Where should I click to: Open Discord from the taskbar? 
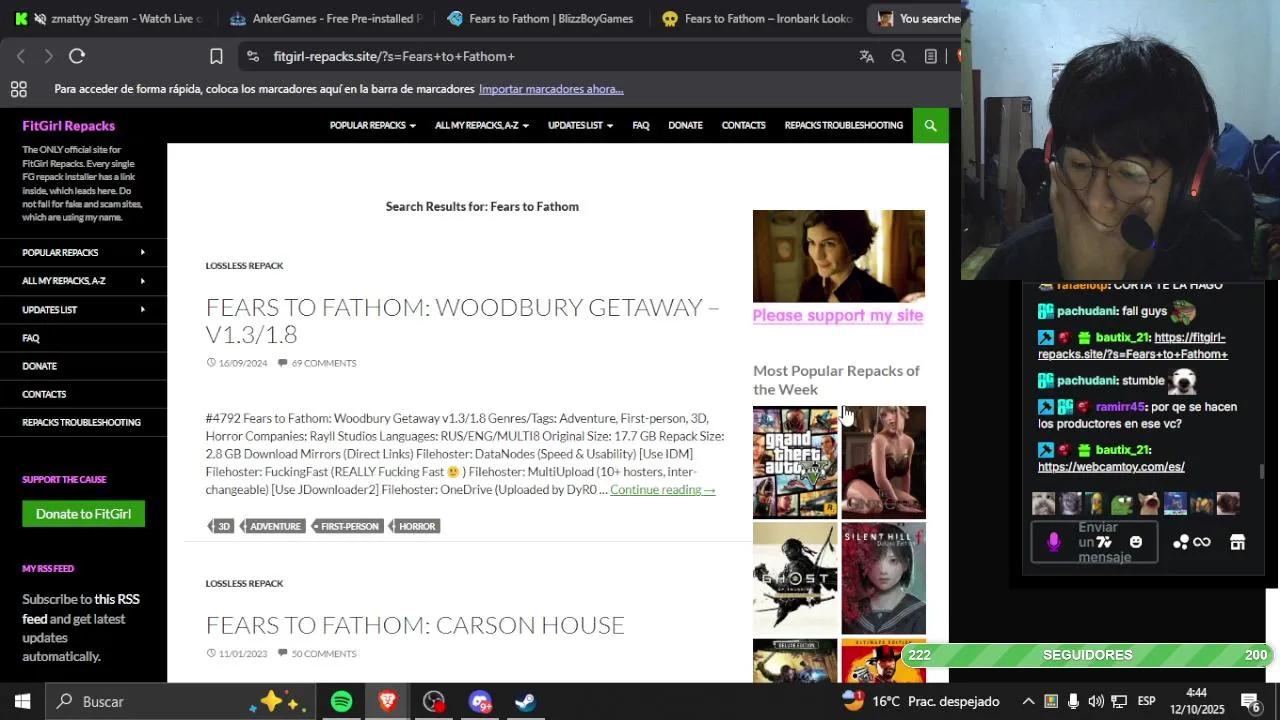click(x=480, y=702)
